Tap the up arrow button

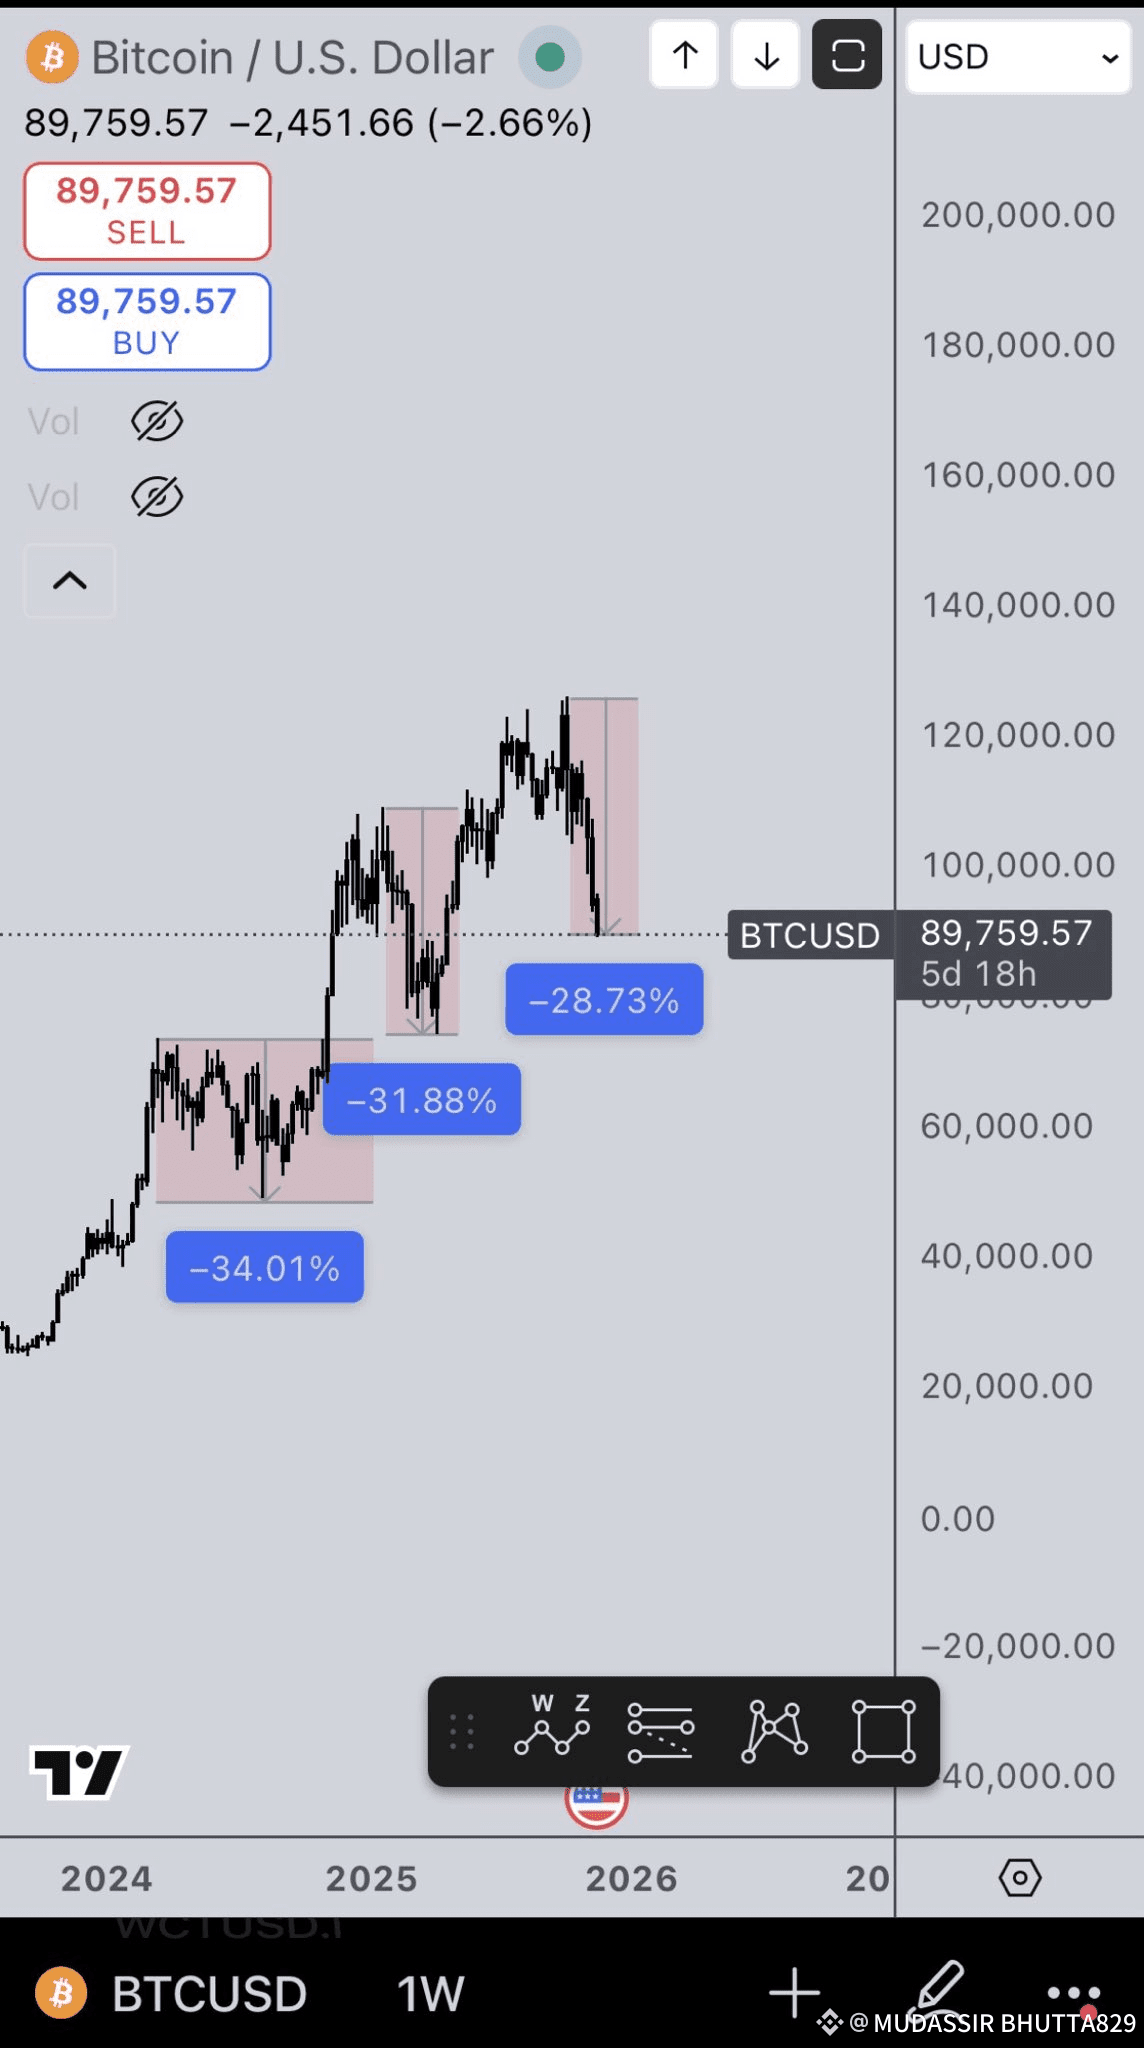tap(685, 56)
